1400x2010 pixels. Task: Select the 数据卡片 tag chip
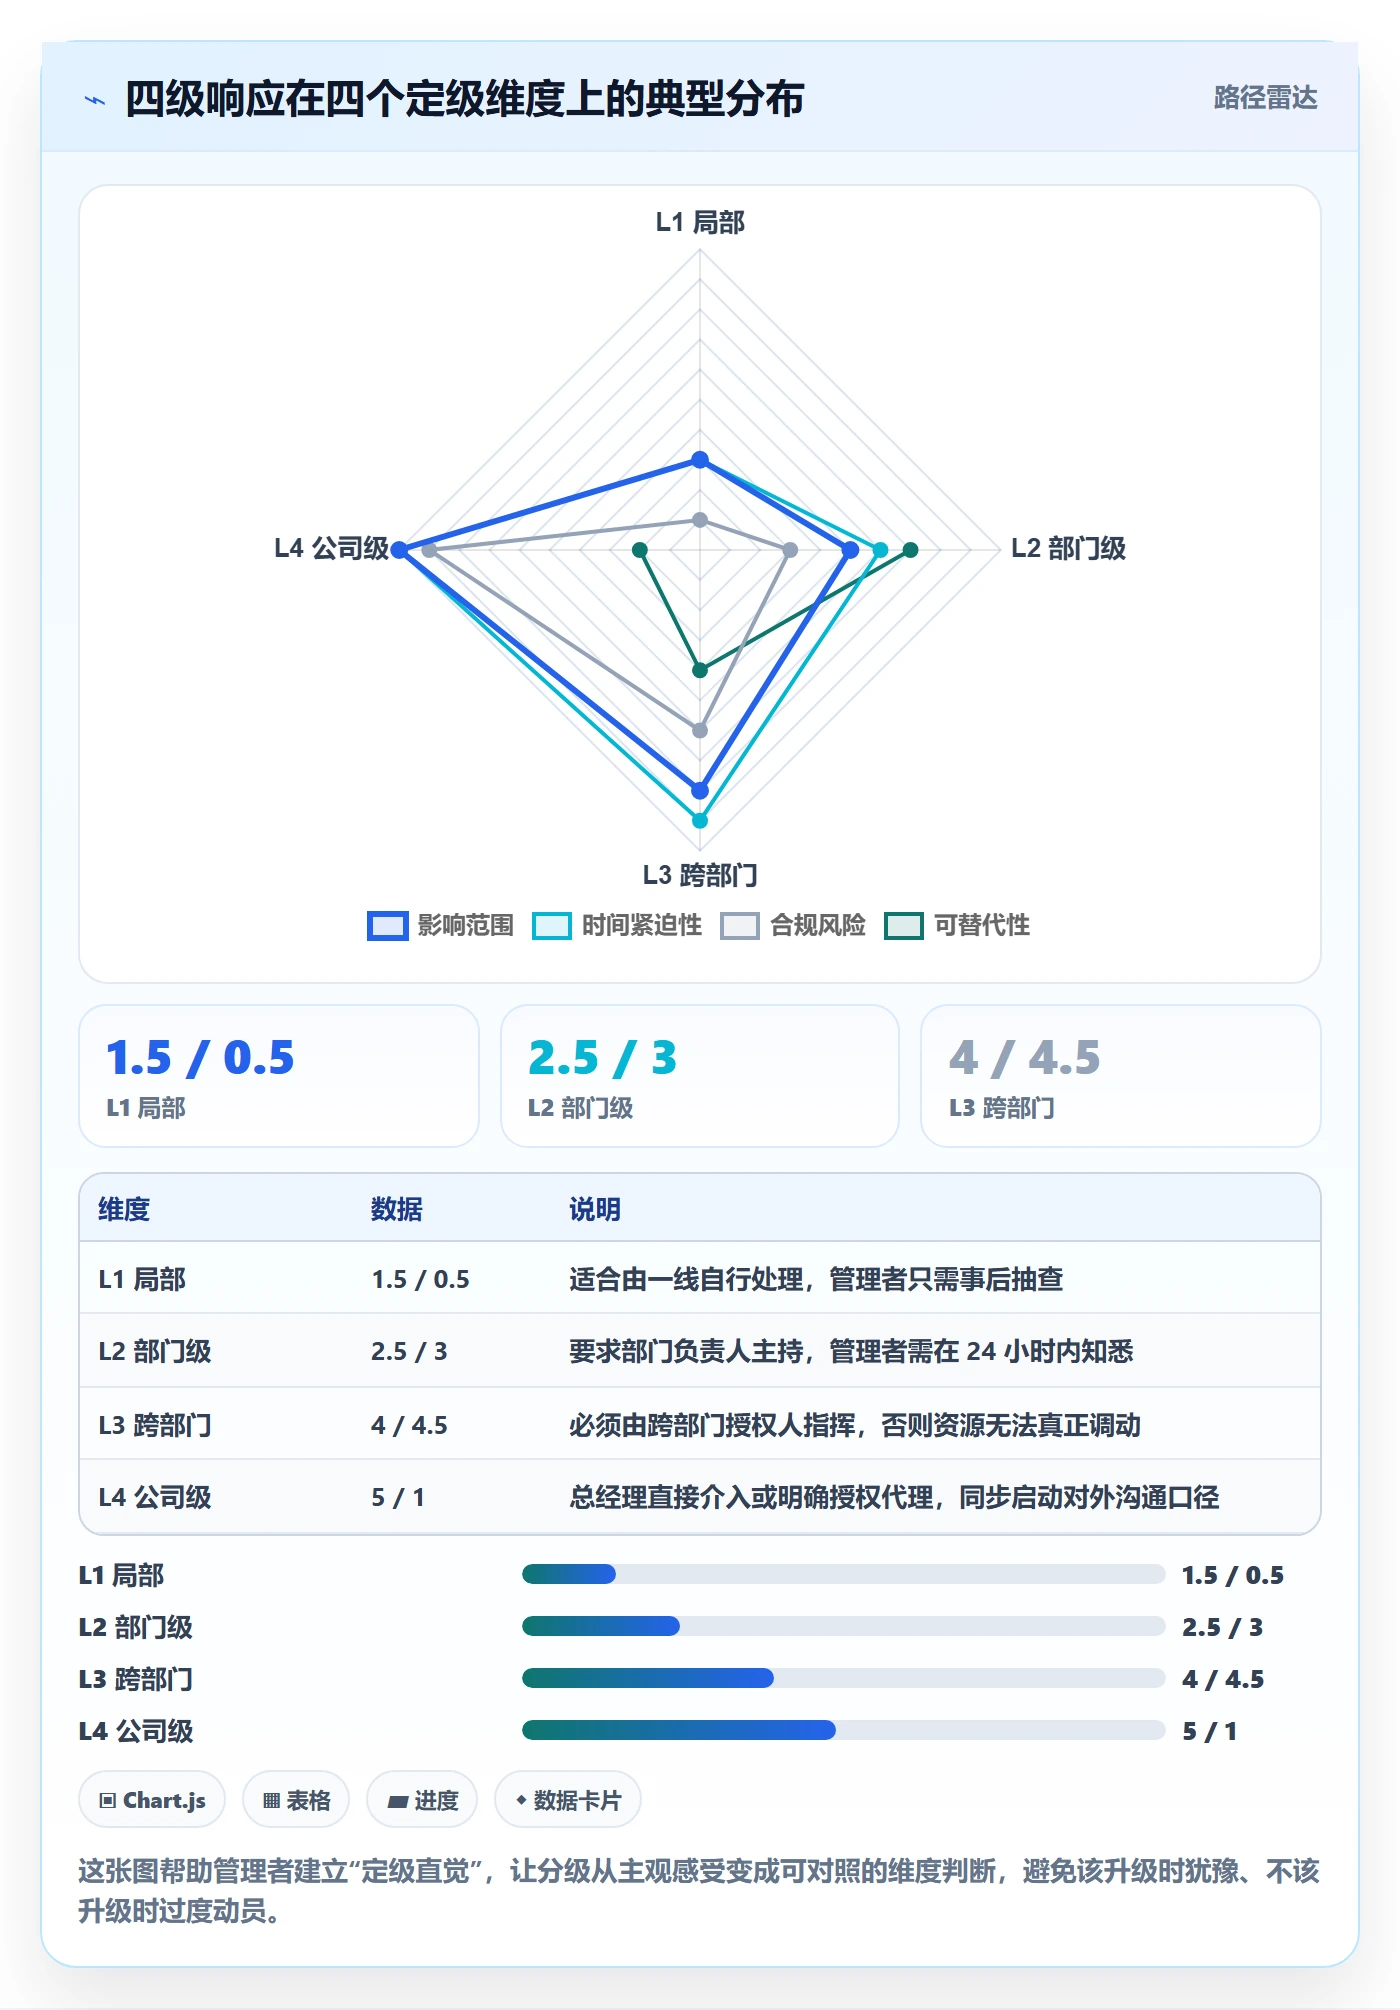pos(568,1800)
